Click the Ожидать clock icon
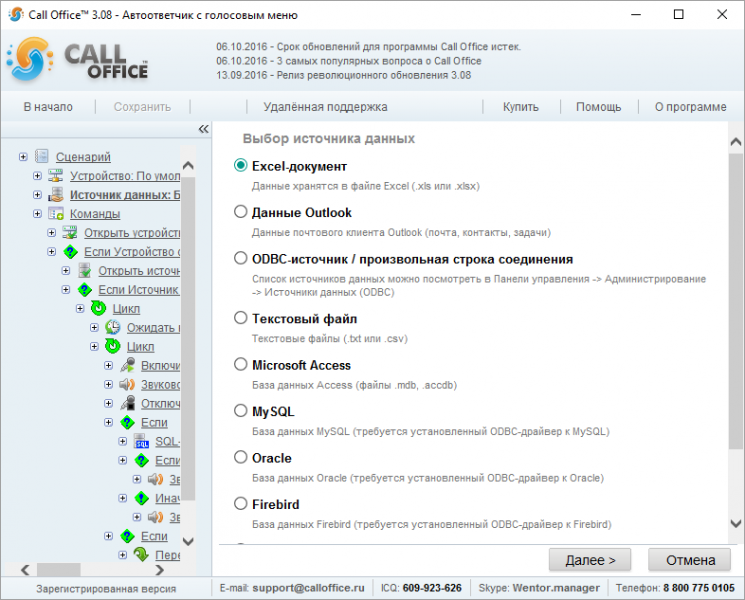 tap(113, 327)
